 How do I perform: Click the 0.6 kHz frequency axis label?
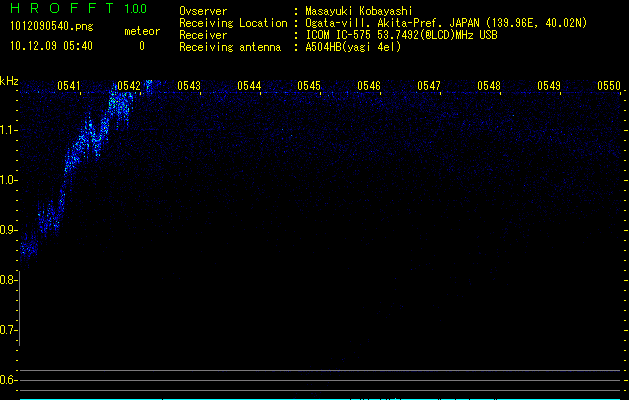pyautogui.click(x=8, y=380)
